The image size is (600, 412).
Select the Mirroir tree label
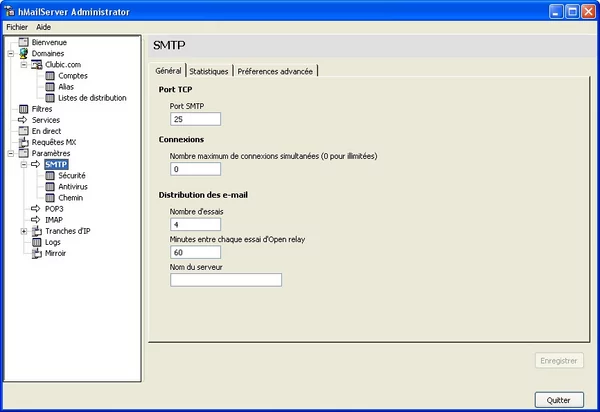tap(55, 253)
